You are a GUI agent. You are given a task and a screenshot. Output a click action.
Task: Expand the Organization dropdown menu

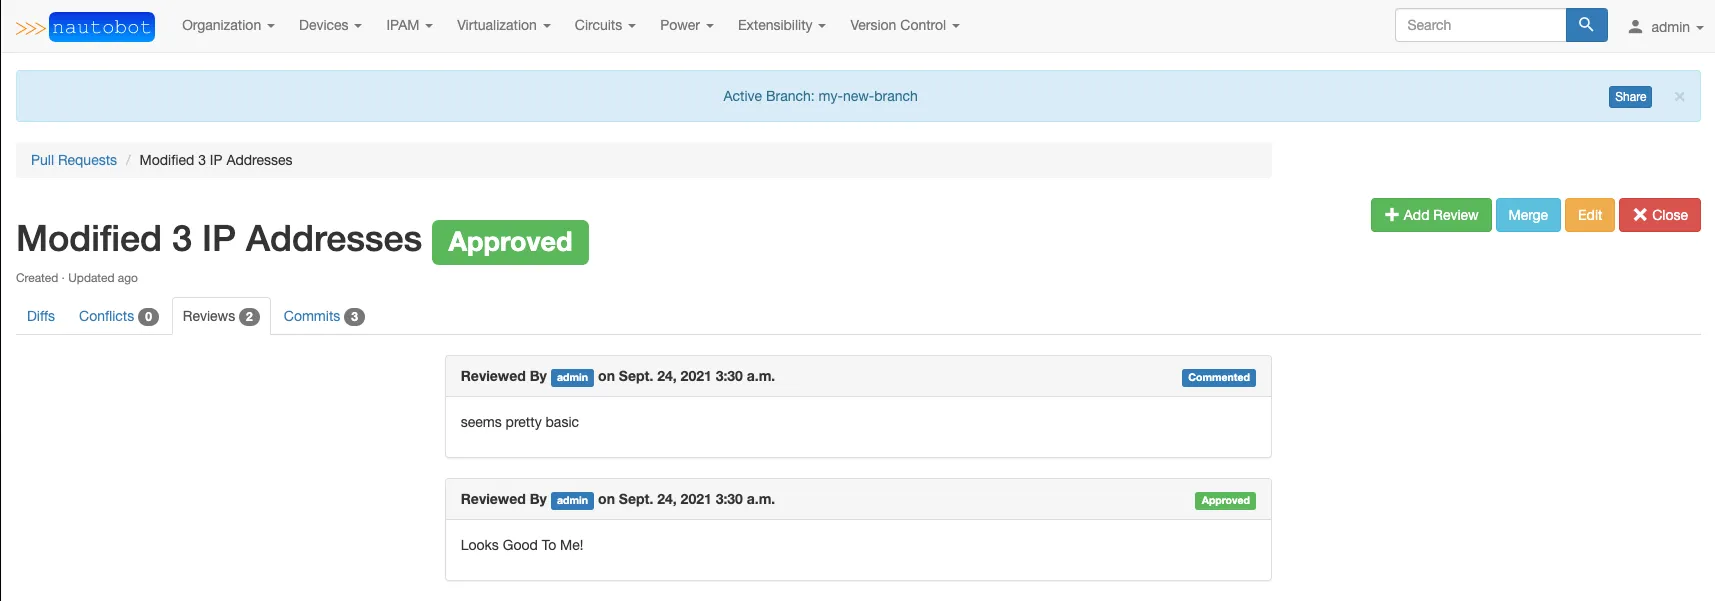(x=227, y=25)
